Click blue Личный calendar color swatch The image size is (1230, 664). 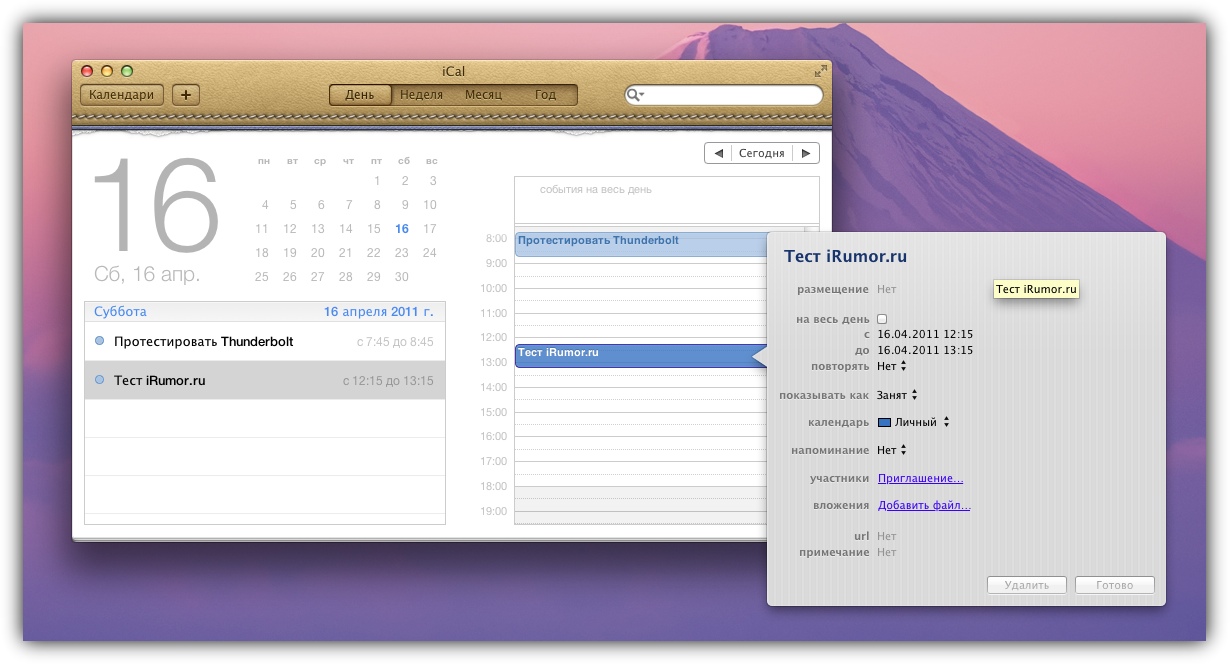(884, 422)
